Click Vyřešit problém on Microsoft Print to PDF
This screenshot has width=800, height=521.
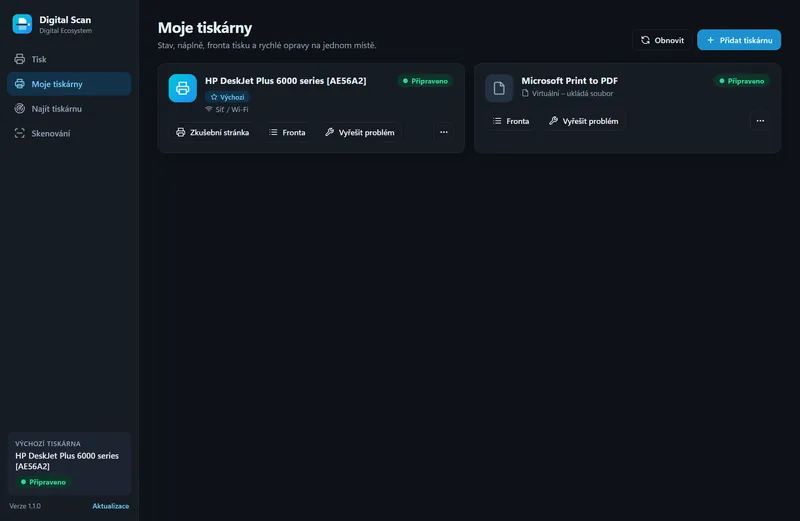coord(584,121)
